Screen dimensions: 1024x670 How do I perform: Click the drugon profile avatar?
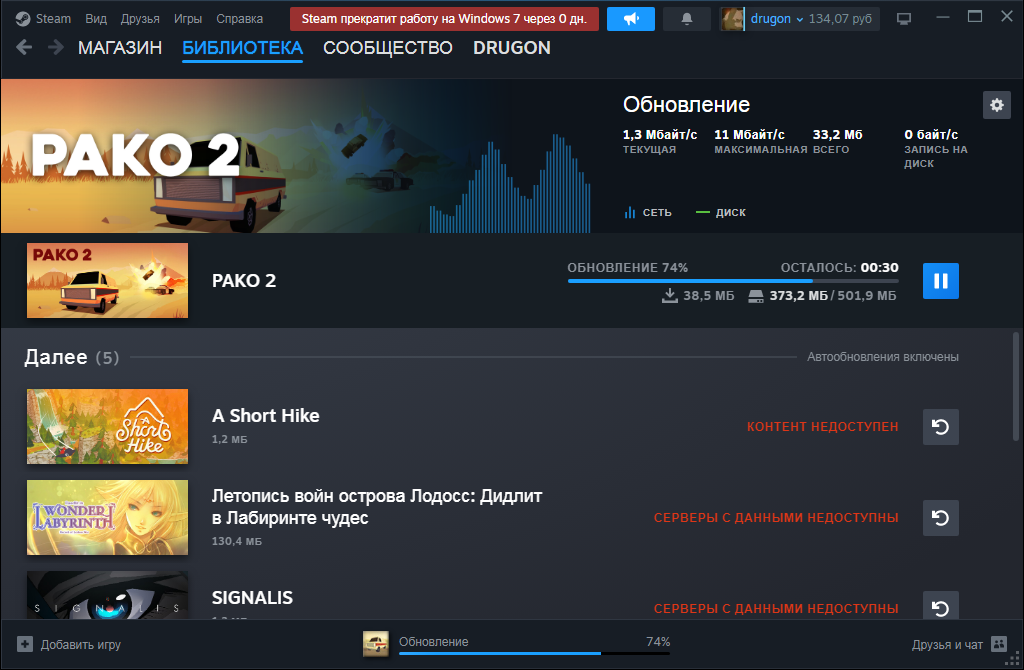(732, 19)
